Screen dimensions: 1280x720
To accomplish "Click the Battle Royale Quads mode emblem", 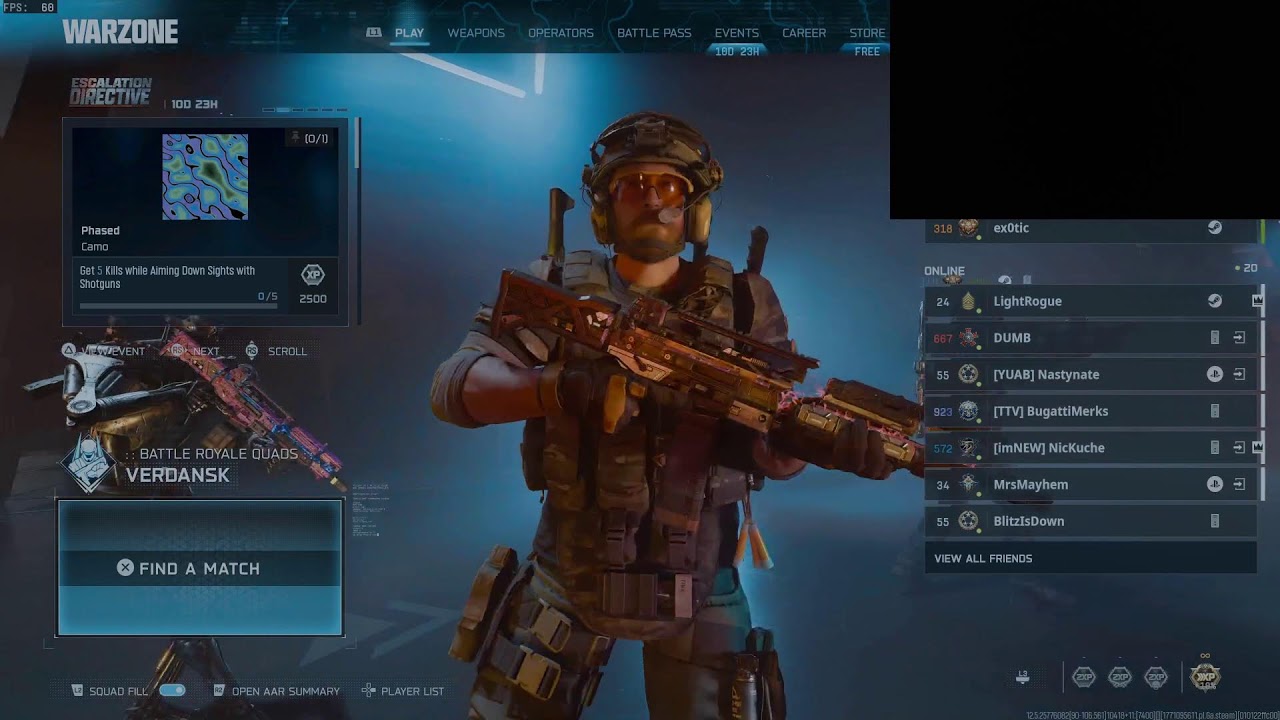I will (x=89, y=464).
